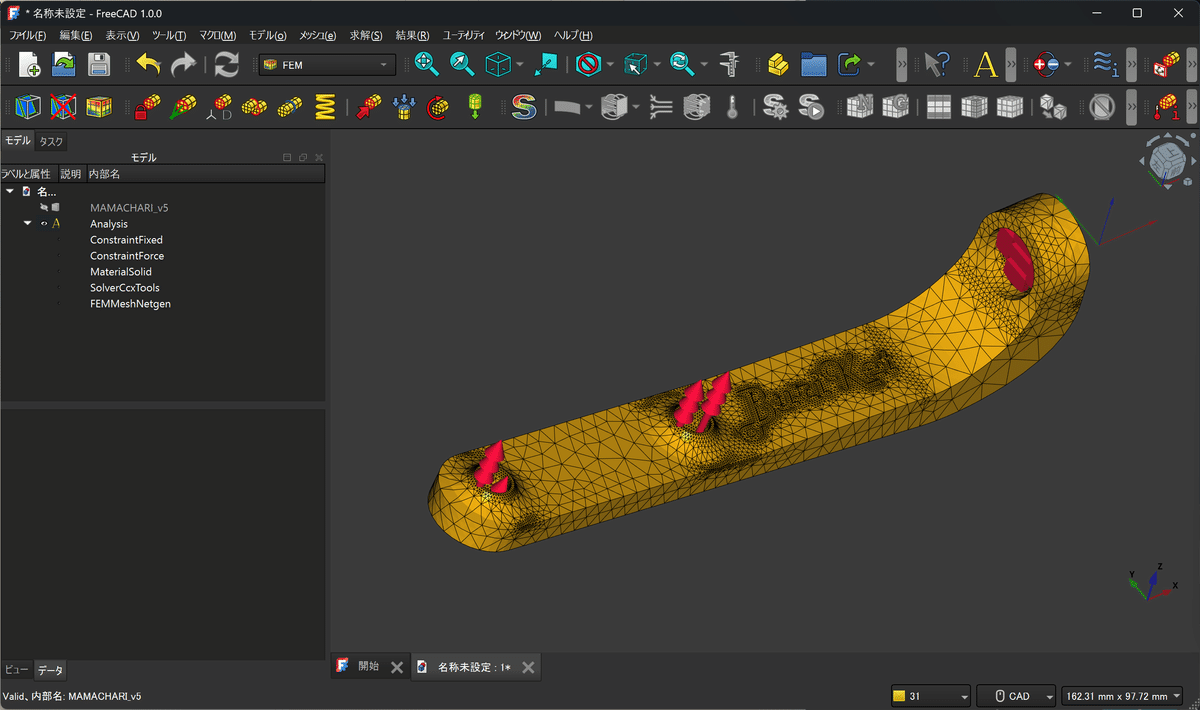Viewport: 1200px width, 710px height.
Task: Click the What's This help cursor icon
Action: [935, 65]
